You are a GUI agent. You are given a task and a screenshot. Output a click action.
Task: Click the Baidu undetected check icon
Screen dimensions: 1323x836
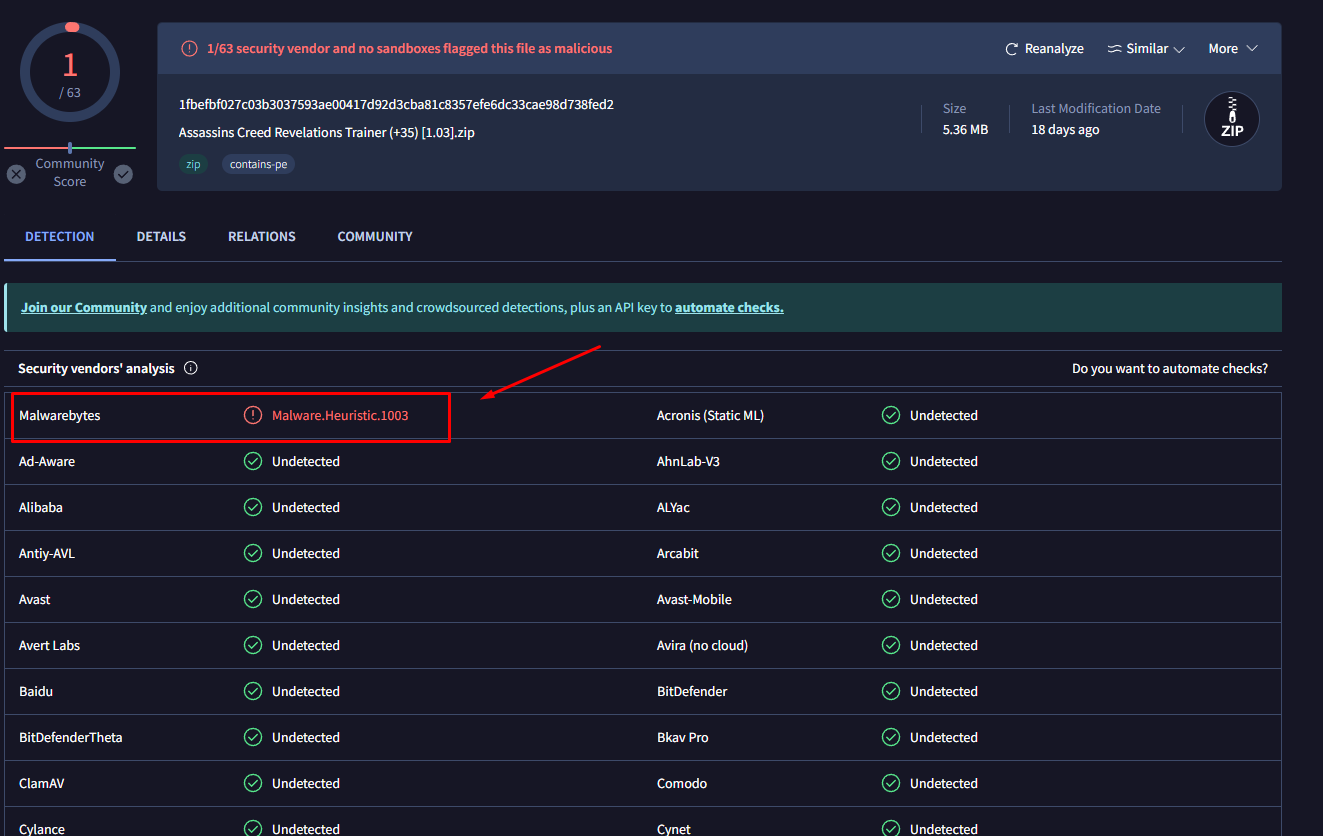[253, 691]
